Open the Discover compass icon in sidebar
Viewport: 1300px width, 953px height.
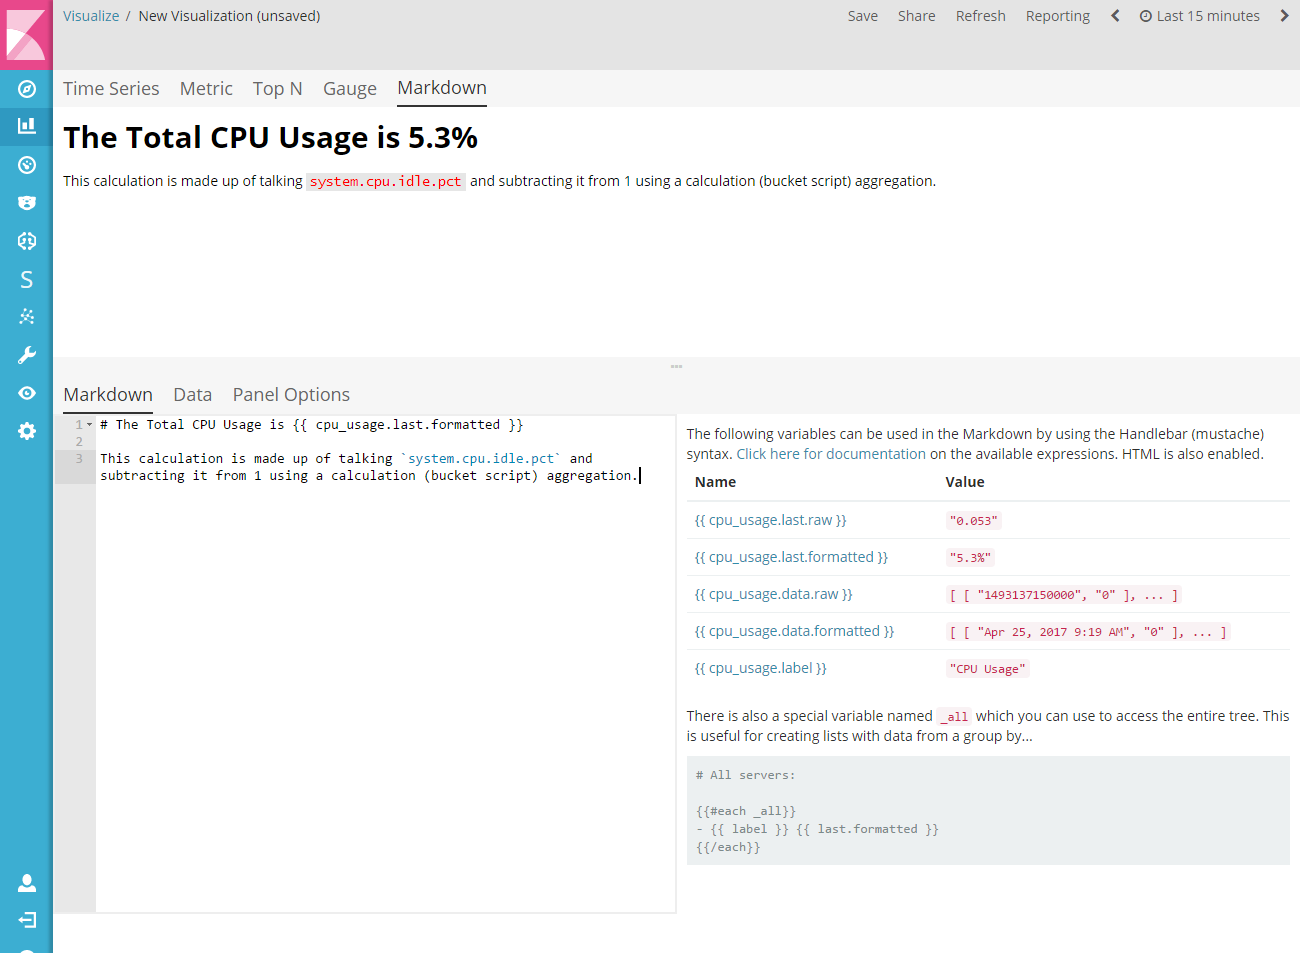click(x=27, y=89)
